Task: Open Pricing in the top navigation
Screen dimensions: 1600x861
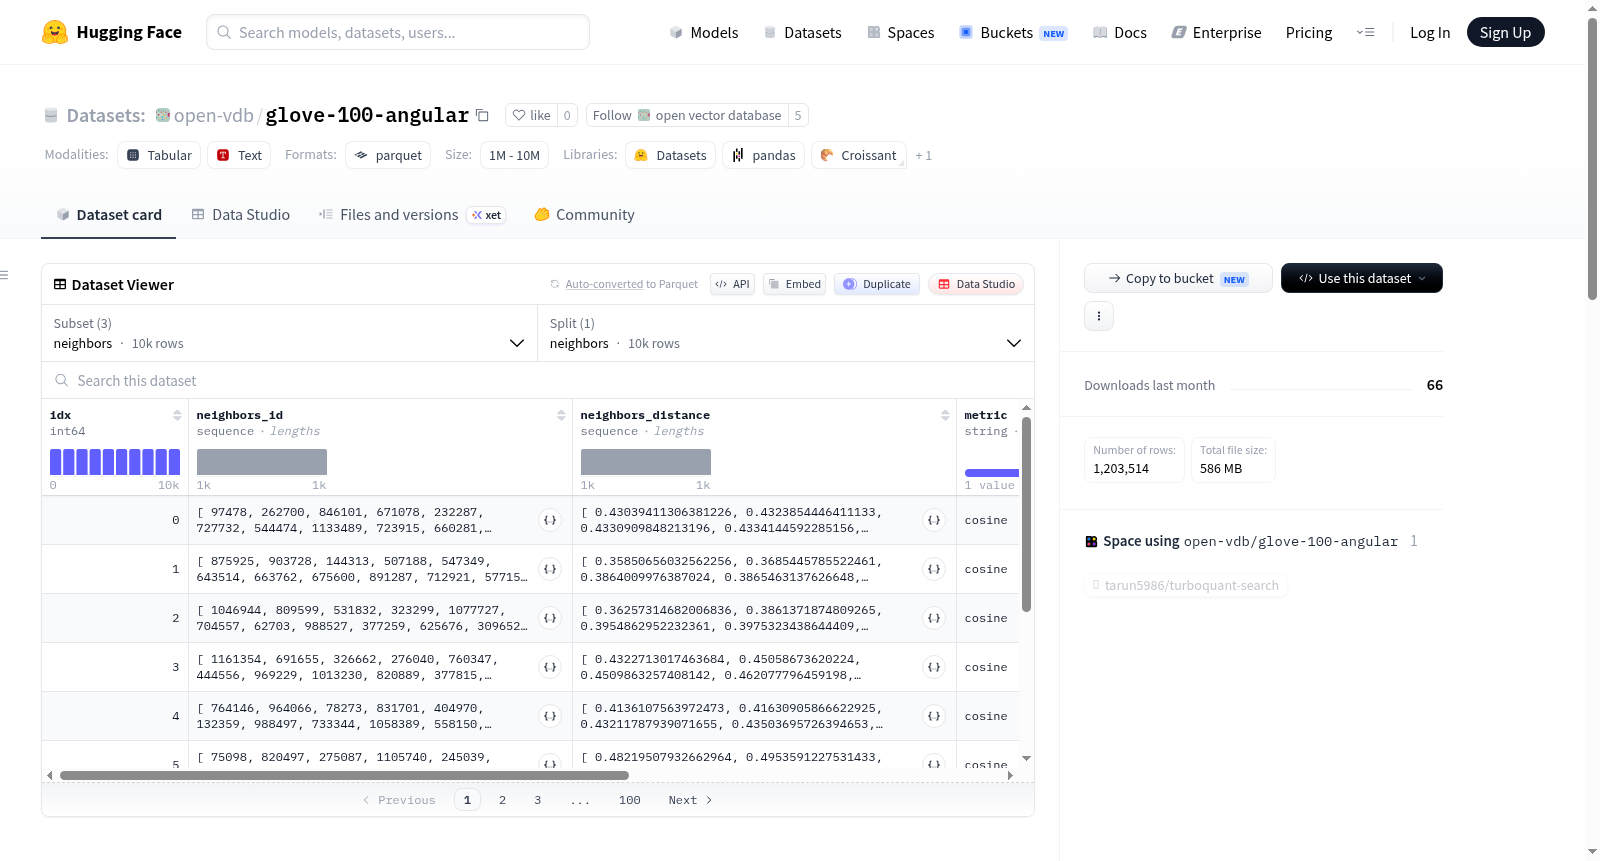Action: [x=1309, y=32]
